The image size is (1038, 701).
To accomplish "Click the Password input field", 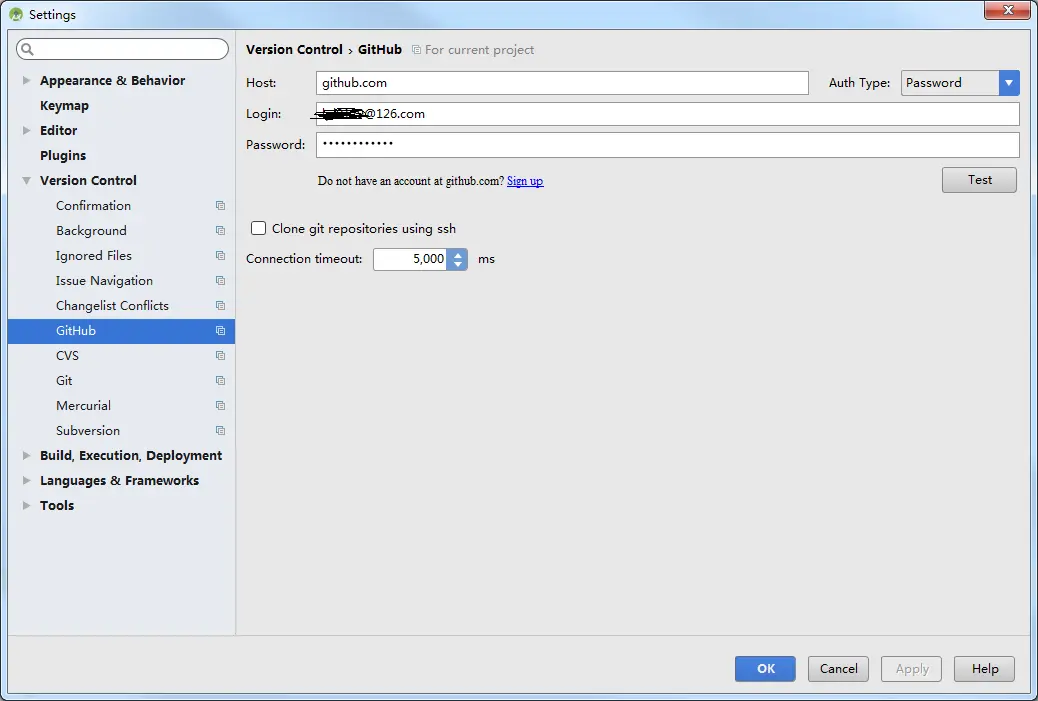I will [667, 145].
